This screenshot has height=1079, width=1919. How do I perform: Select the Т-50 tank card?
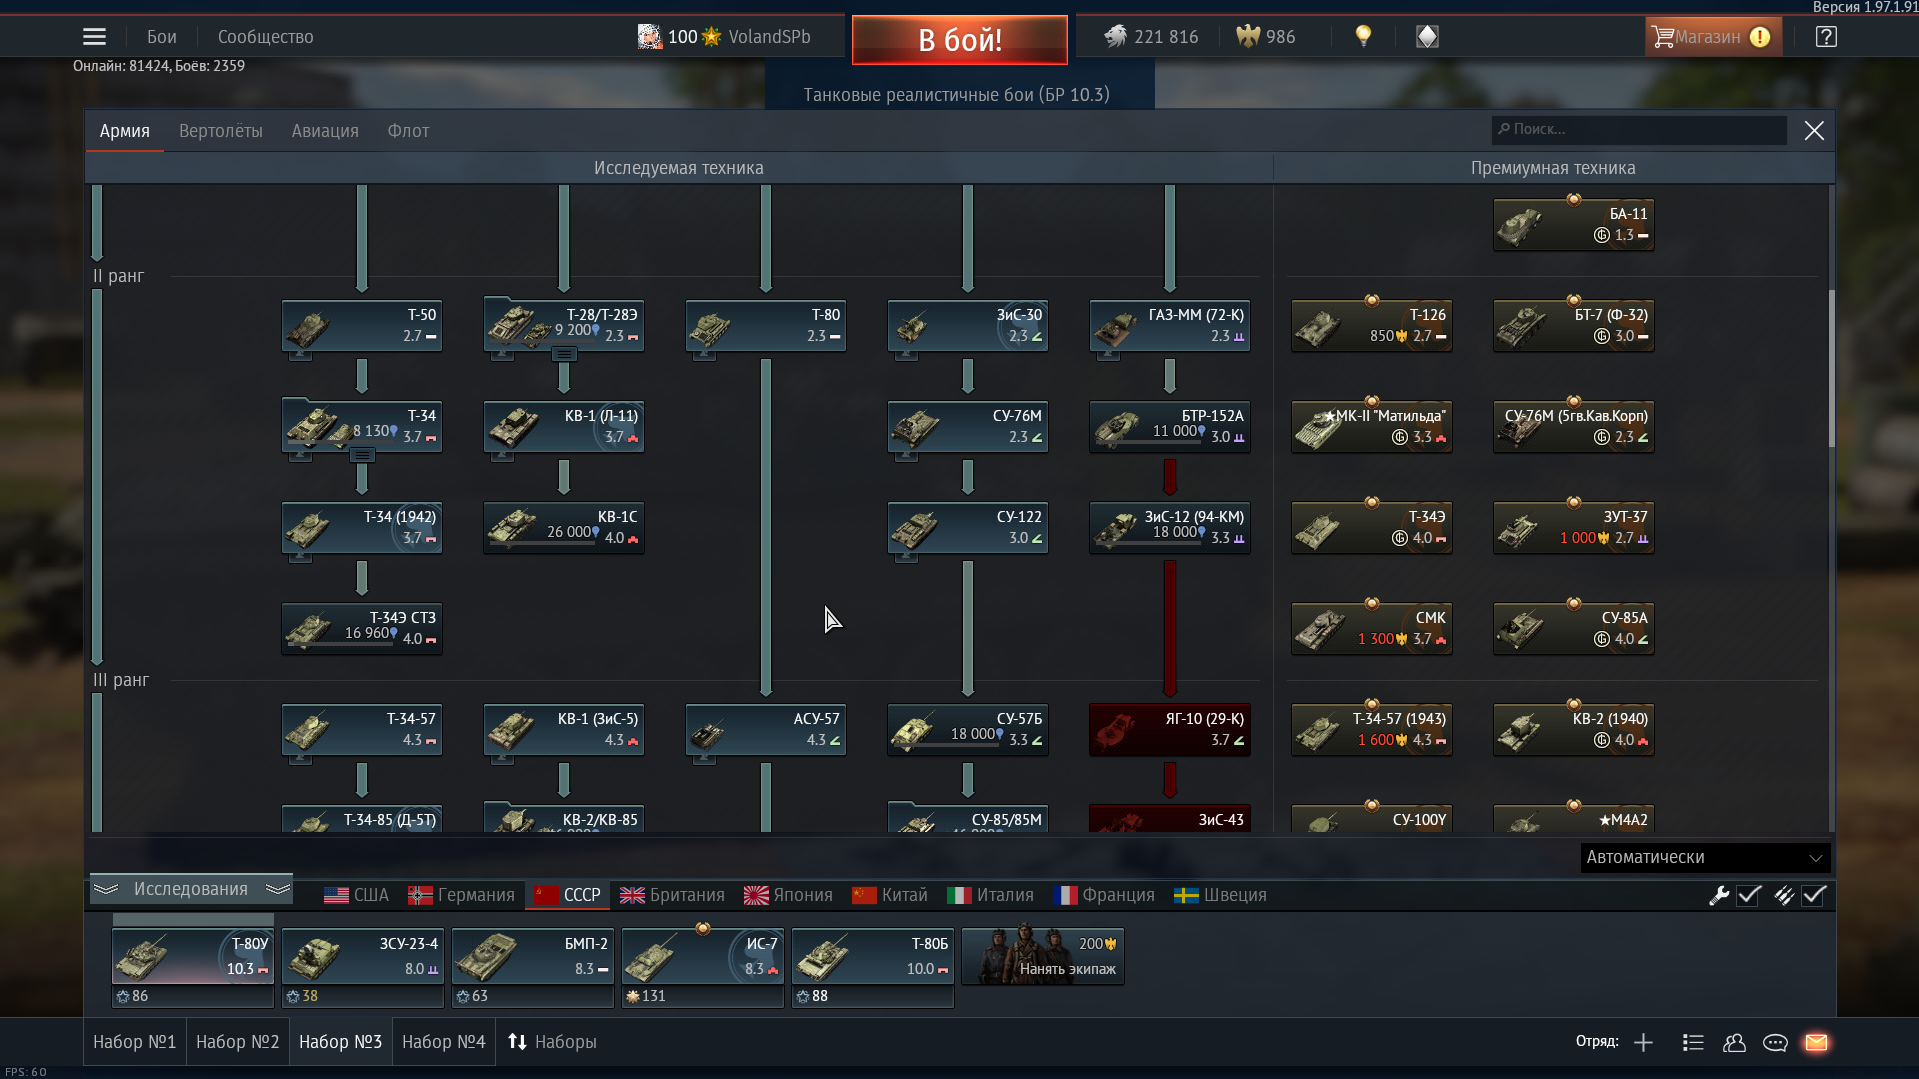tap(362, 325)
